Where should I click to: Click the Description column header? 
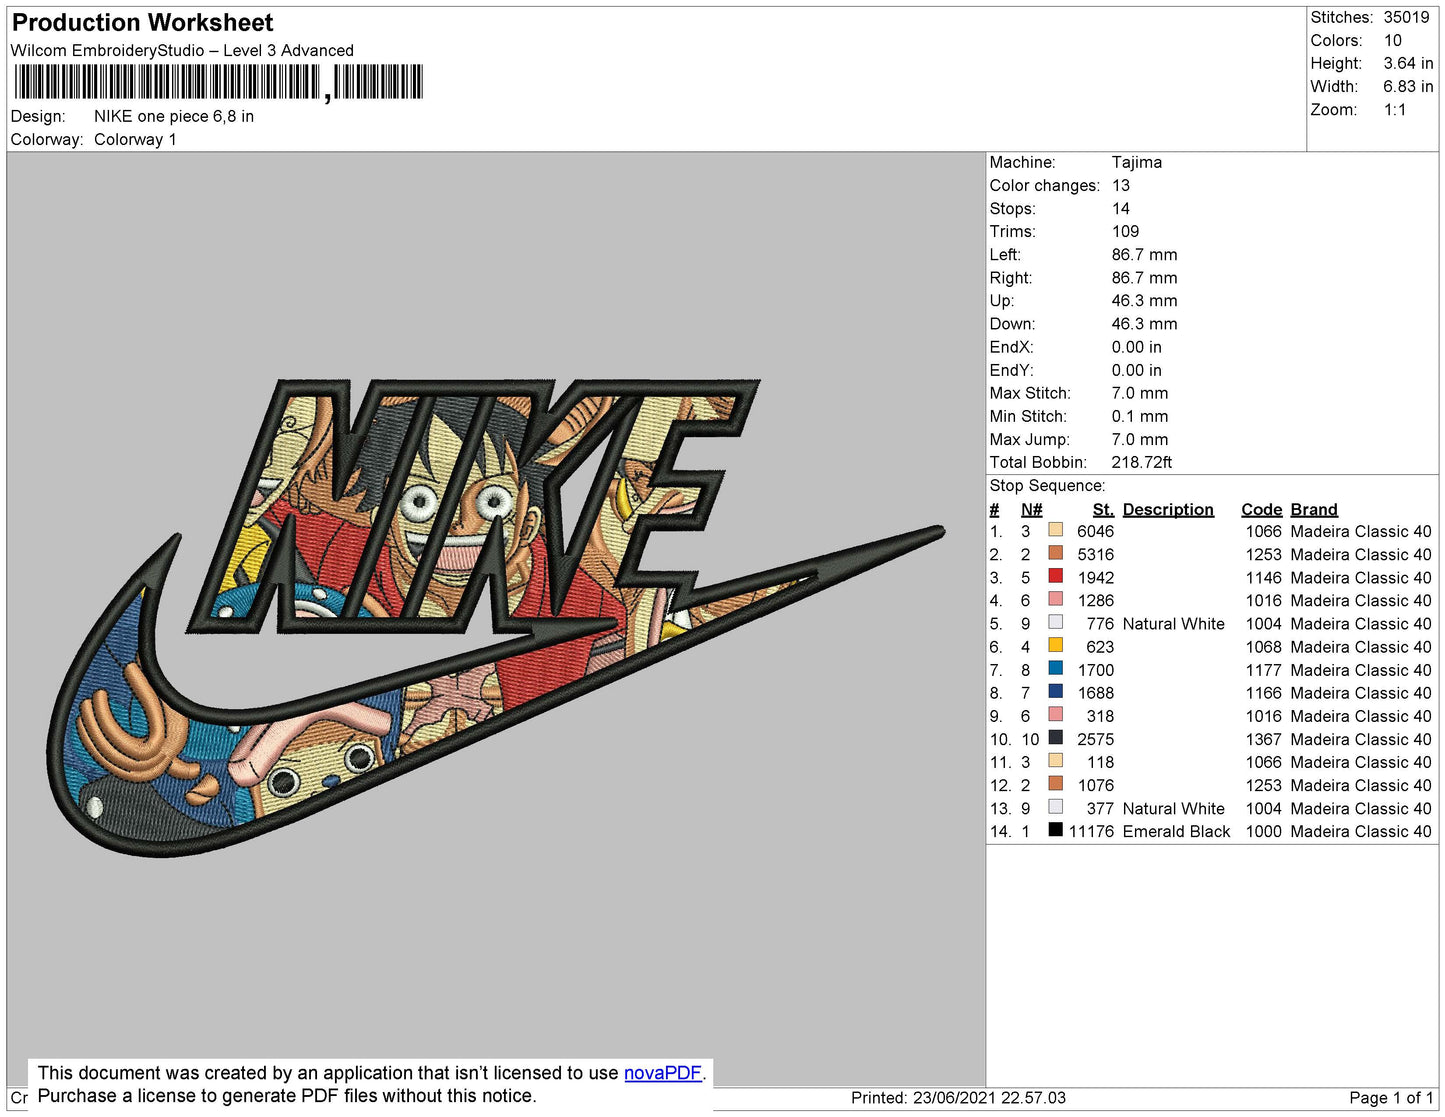click(x=1167, y=509)
